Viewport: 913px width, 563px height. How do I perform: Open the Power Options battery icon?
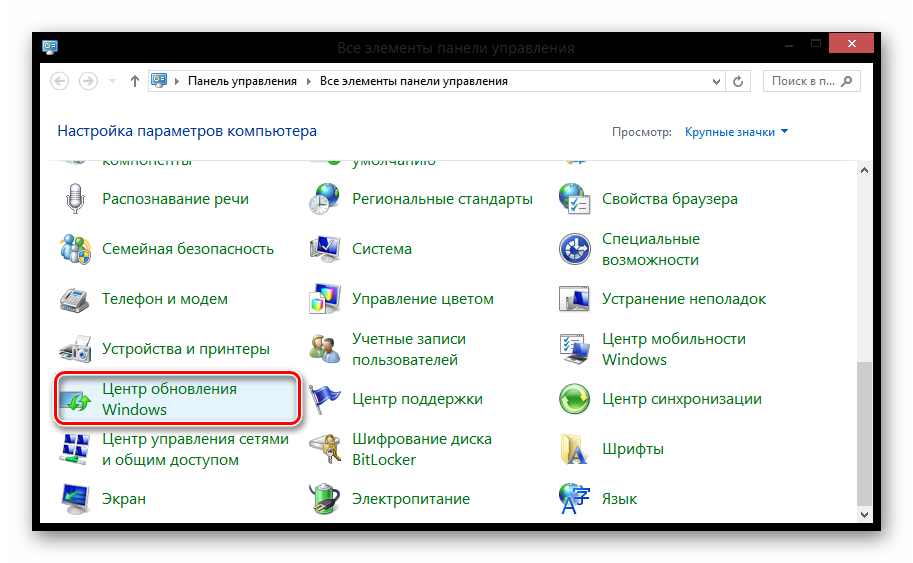(325, 498)
